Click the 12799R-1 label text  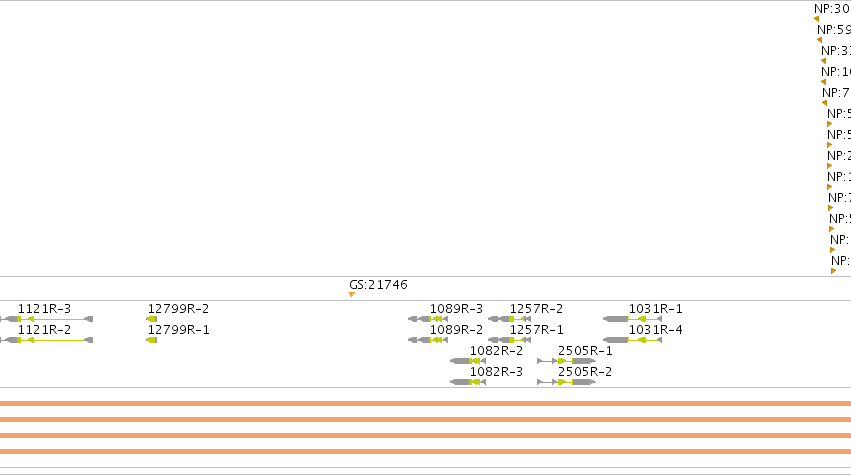click(x=179, y=330)
